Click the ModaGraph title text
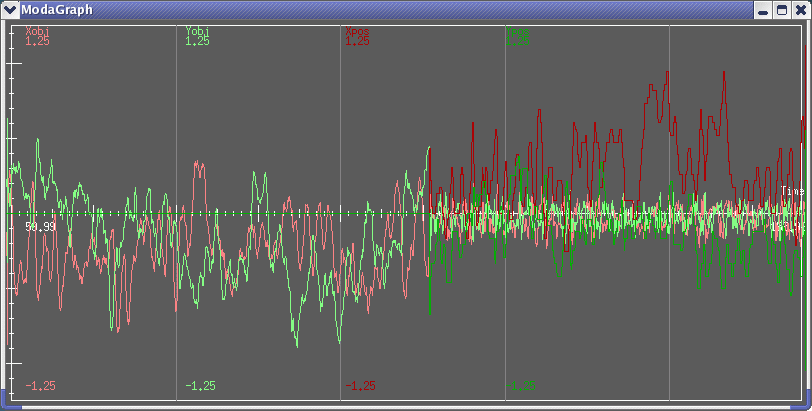 pyautogui.click(x=57, y=10)
